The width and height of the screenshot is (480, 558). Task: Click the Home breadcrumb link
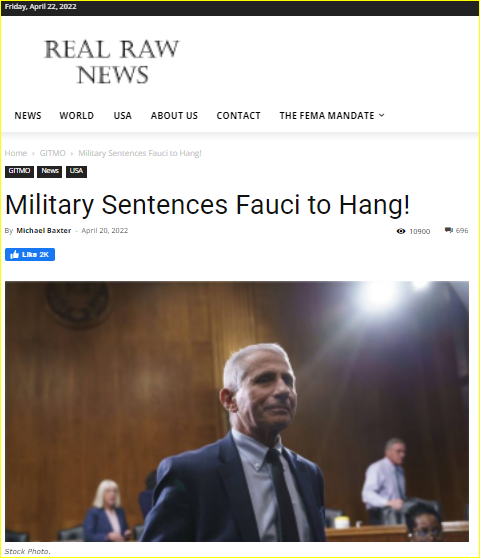16,153
